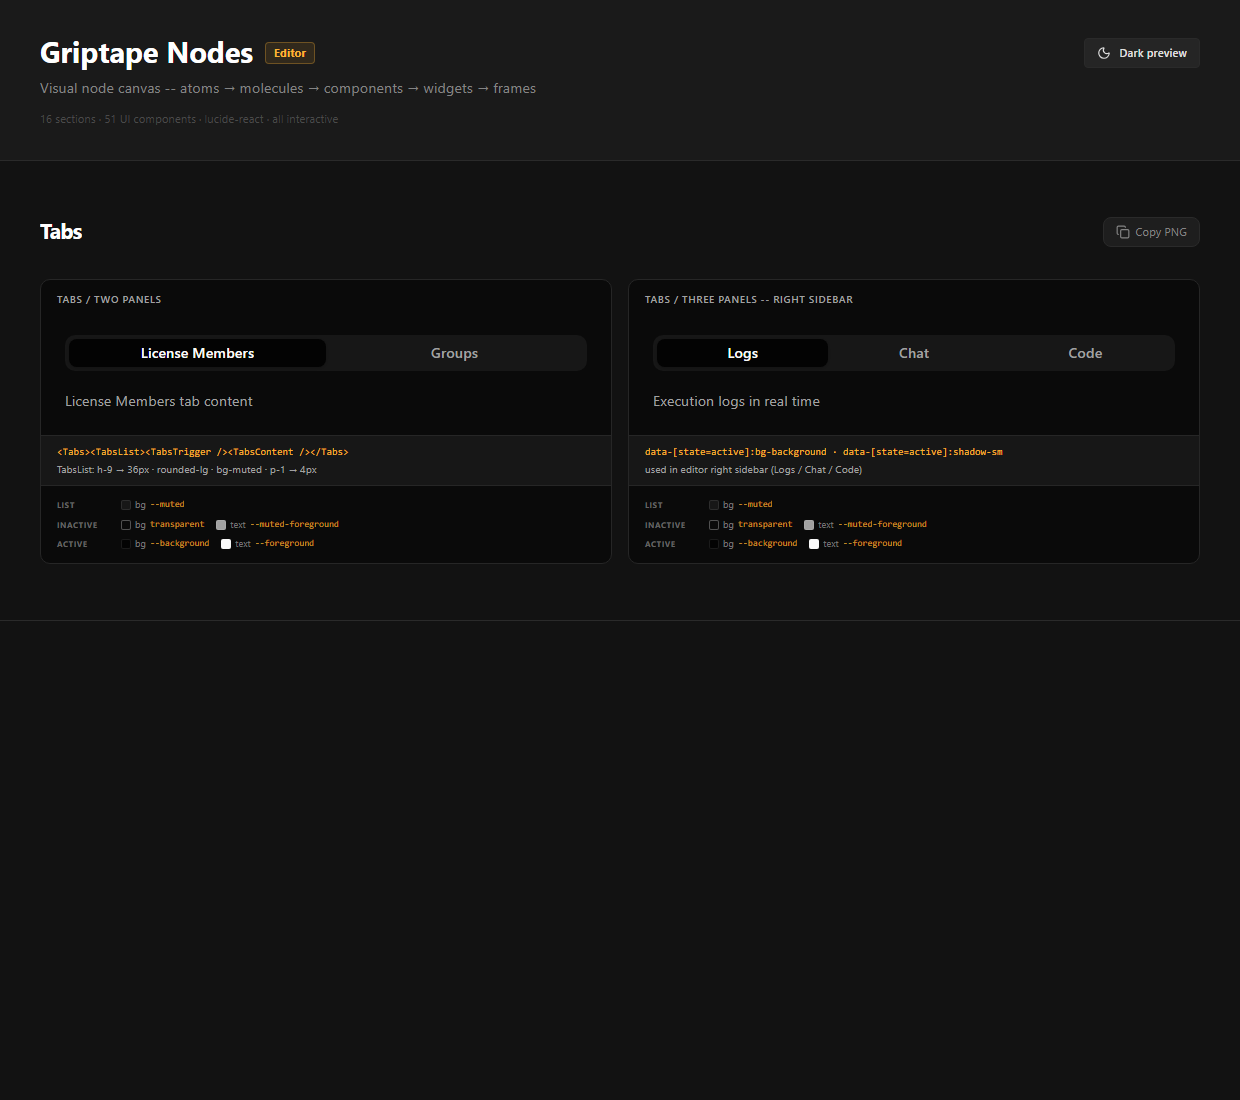Click the Editor badge beside the title

tap(290, 53)
